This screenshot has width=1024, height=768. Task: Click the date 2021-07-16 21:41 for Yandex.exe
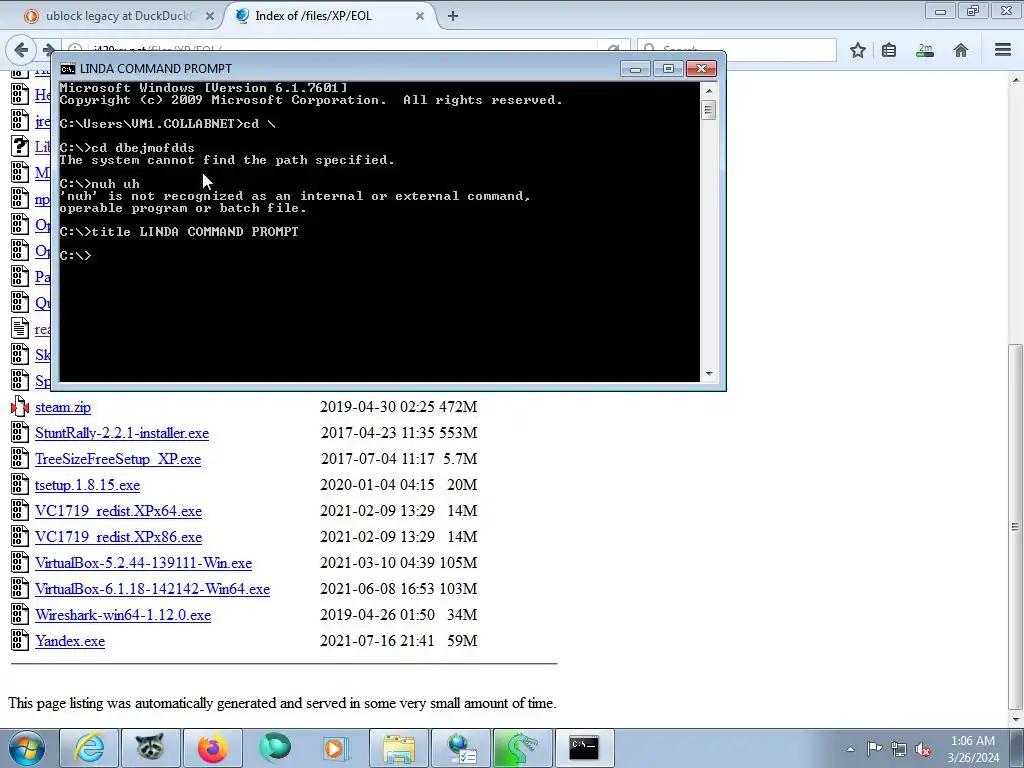pos(377,641)
